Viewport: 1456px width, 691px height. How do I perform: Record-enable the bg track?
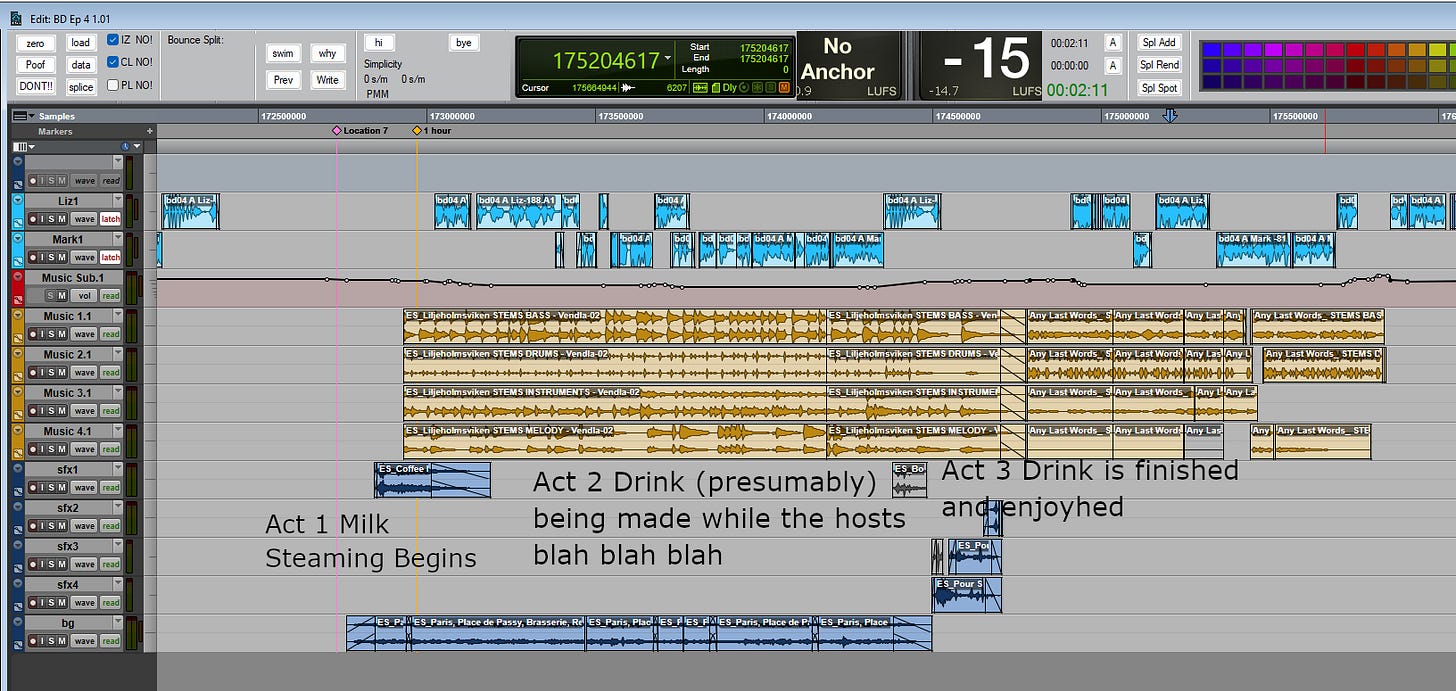tap(34, 641)
